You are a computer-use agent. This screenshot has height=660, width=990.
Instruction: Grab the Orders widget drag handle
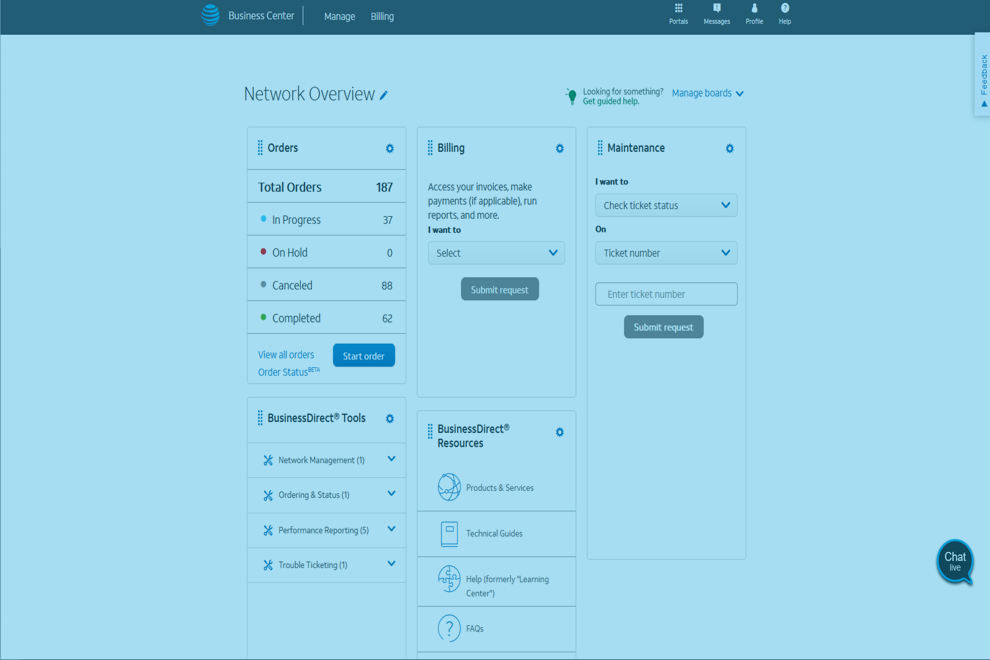point(260,148)
